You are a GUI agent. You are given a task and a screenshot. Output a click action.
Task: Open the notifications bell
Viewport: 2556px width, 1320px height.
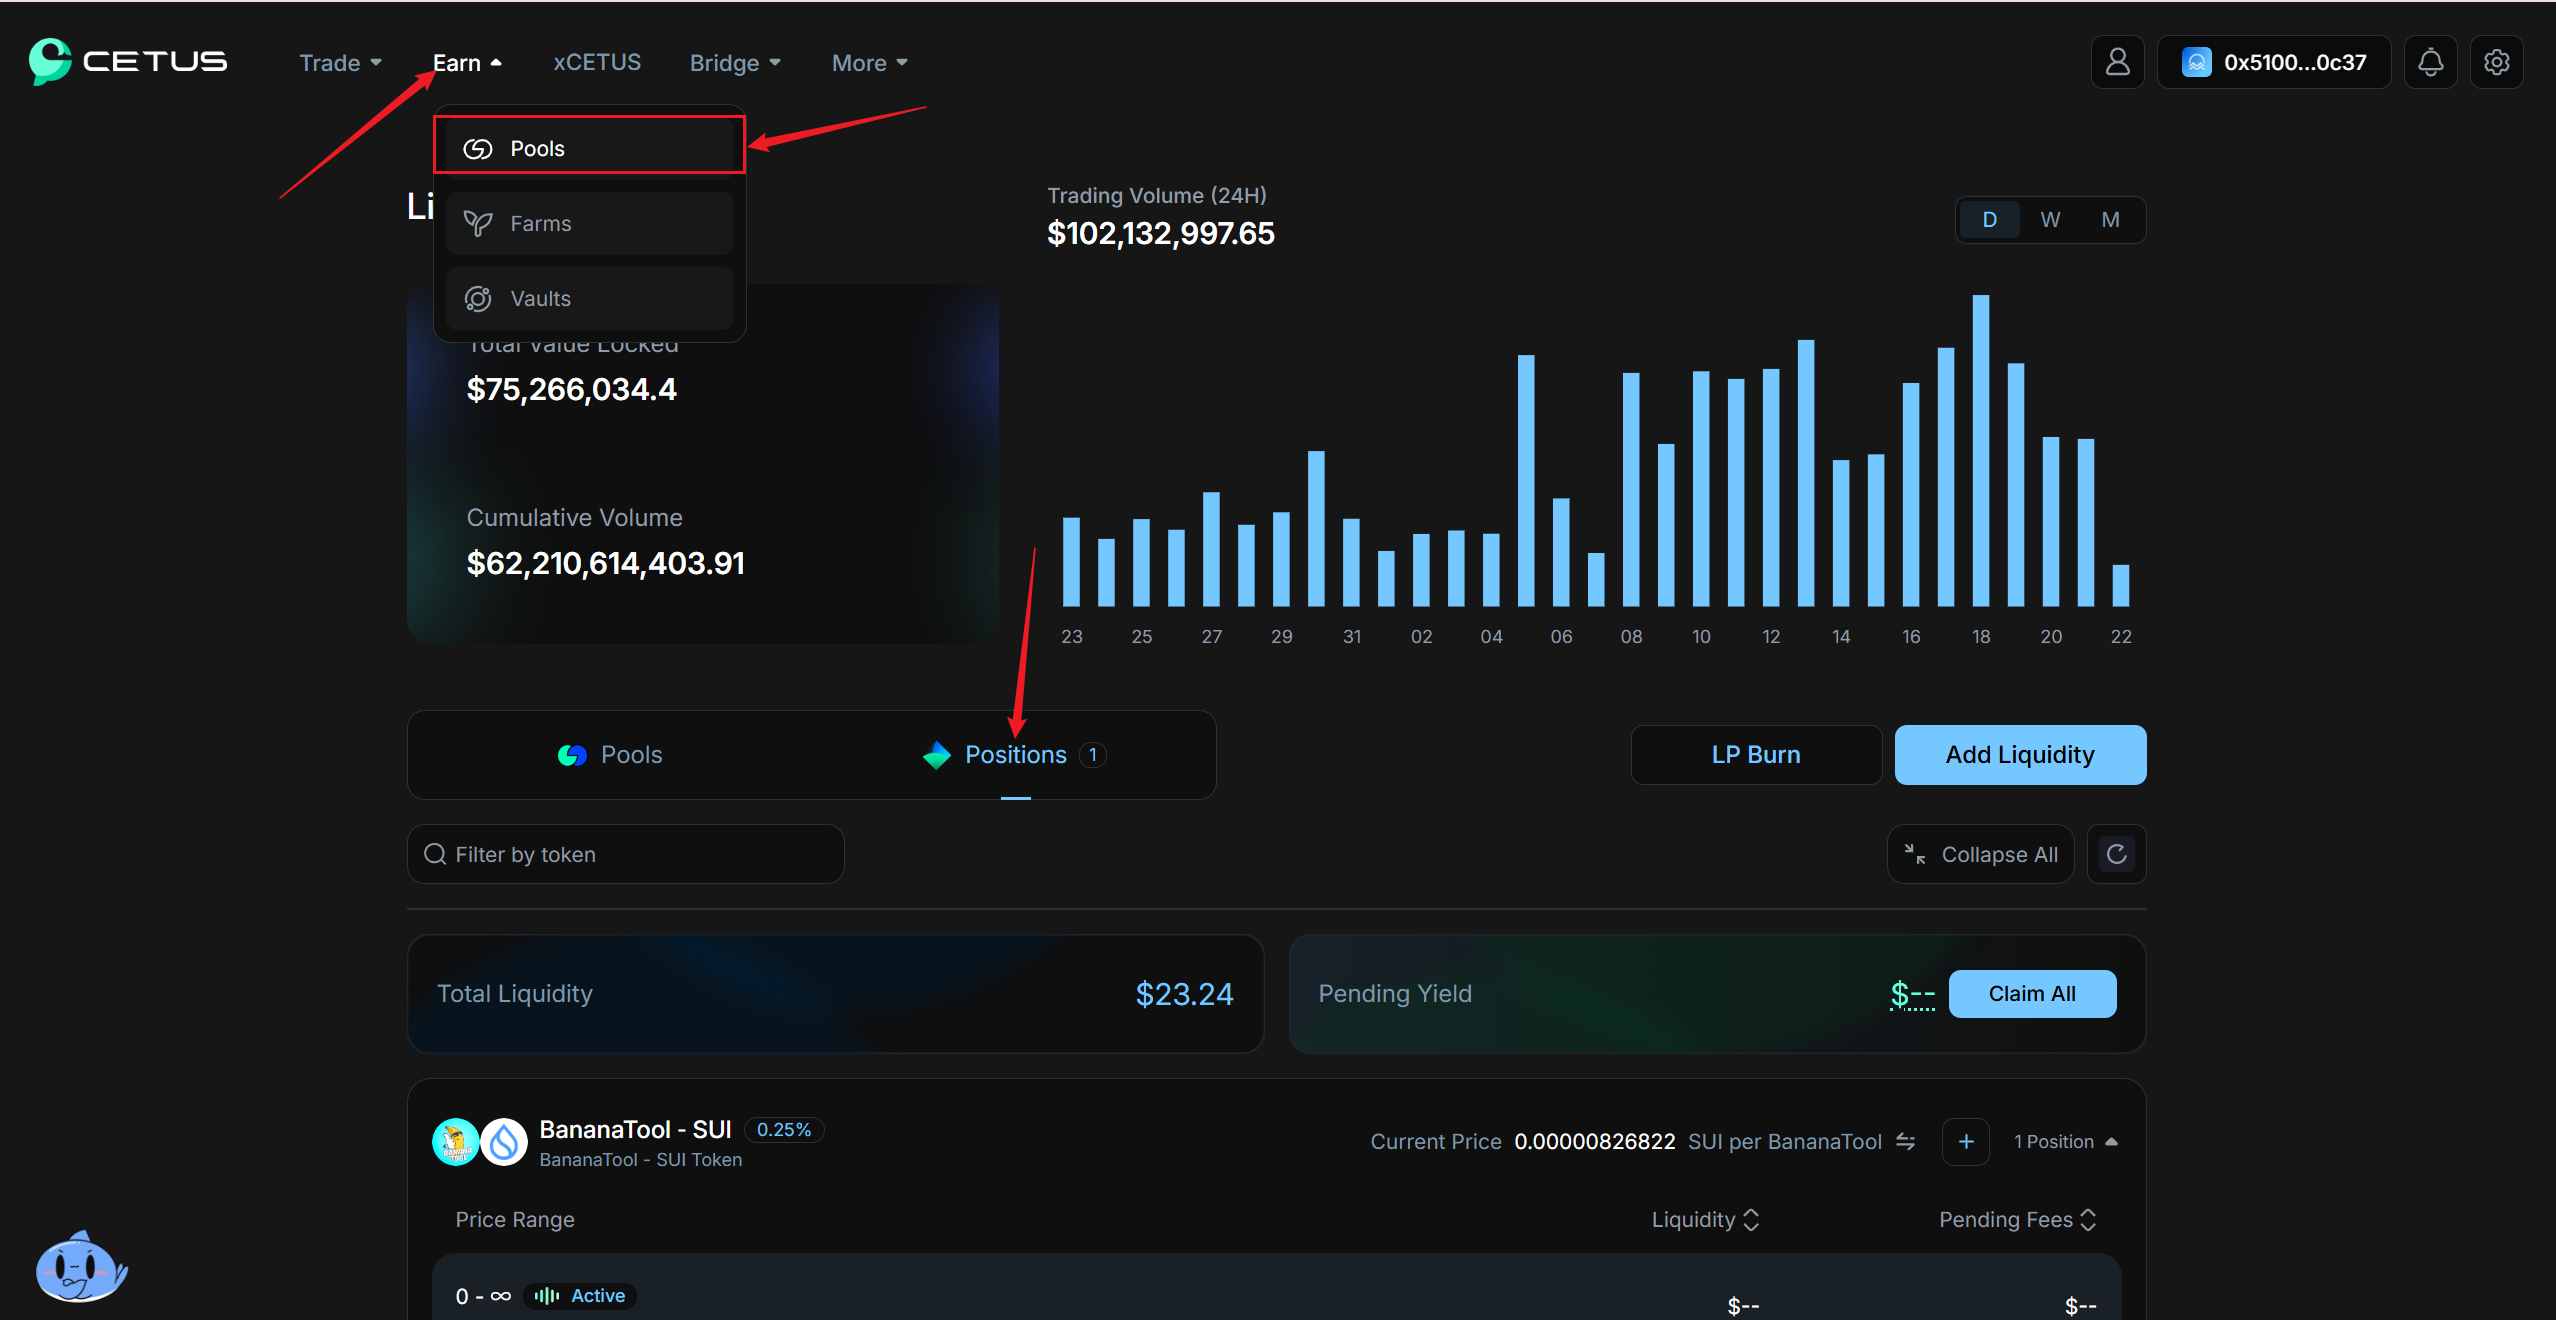(2430, 62)
